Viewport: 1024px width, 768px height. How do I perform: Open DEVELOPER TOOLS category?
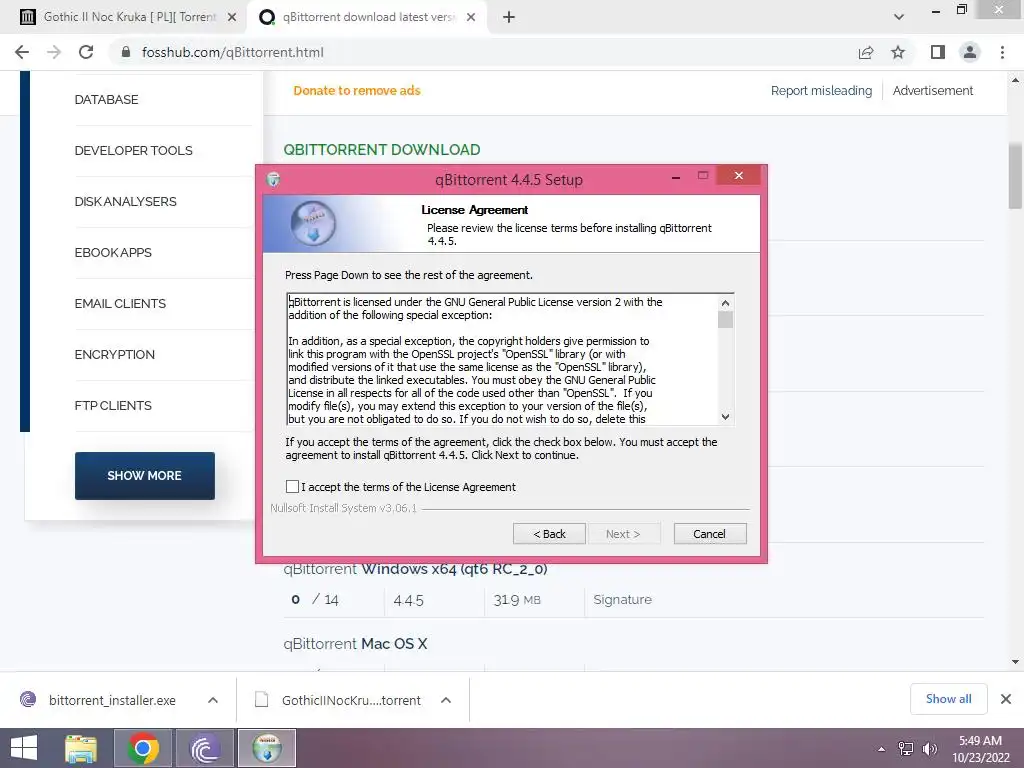click(133, 150)
